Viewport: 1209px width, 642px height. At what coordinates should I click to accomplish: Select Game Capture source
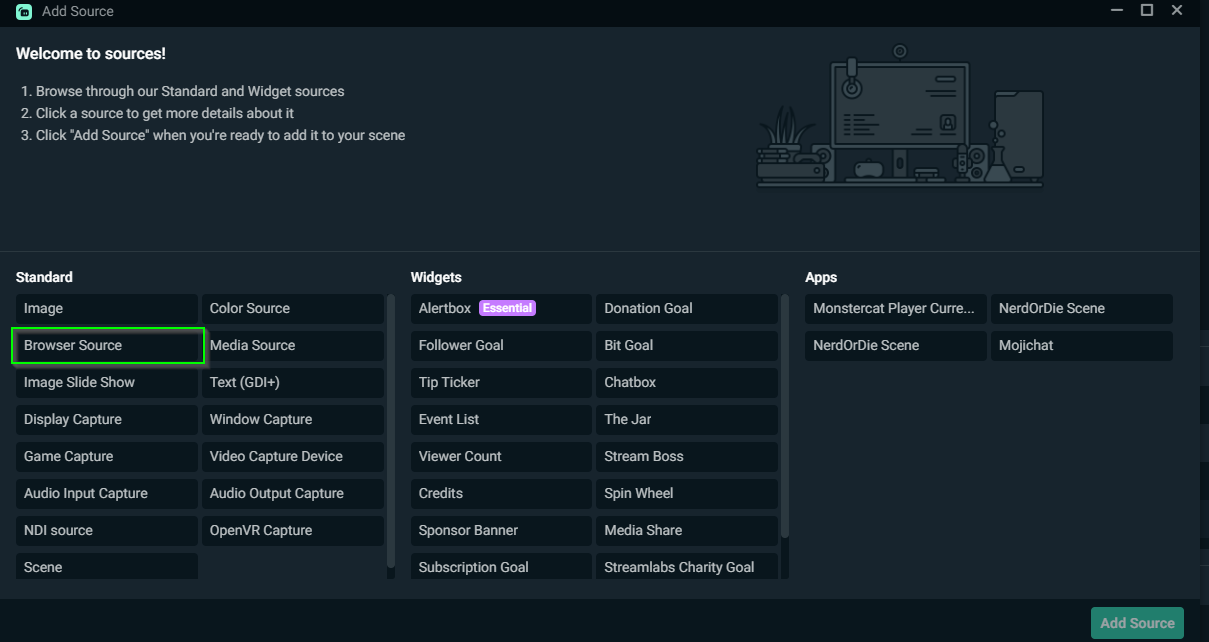pyautogui.click(x=107, y=456)
